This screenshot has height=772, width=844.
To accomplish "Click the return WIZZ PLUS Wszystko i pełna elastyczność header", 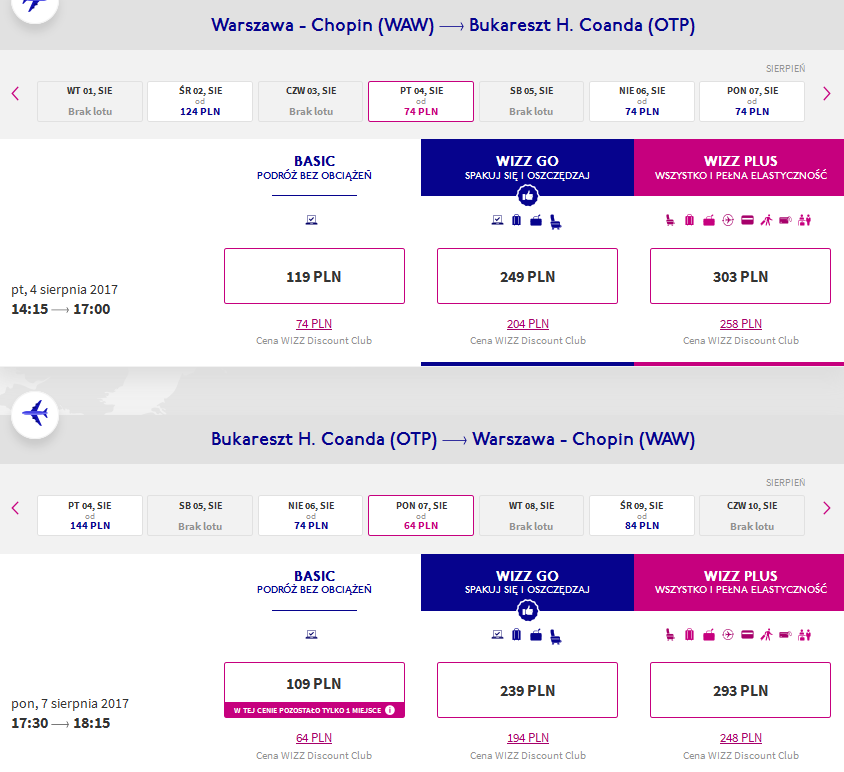I will (741, 582).
